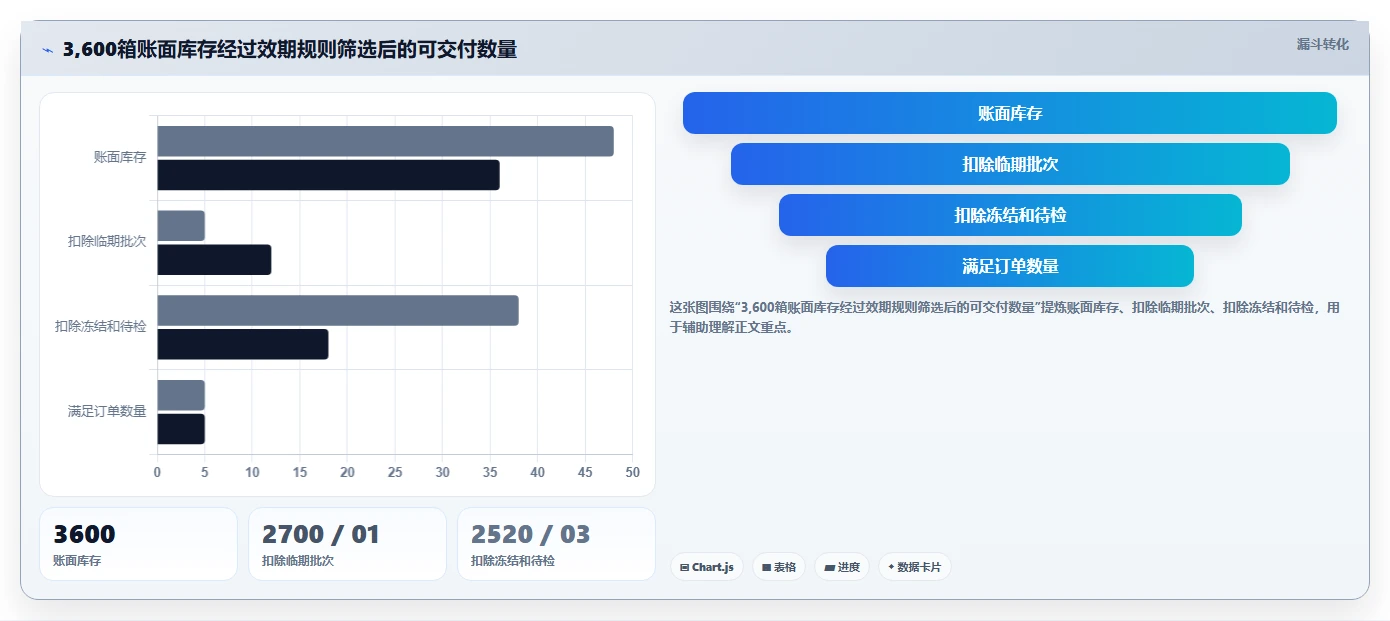Click the gray chart bar for 扣除冻结和待检
Image resolution: width=1390 pixels, height=621 pixels.
tap(338, 311)
